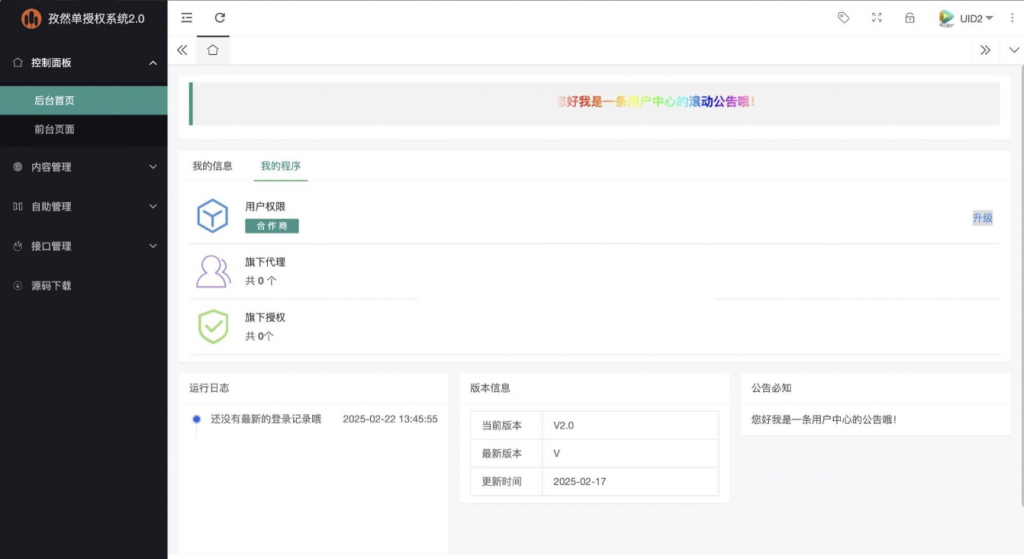Image resolution: width=1024 pixels, height=559 pixels.
Task: Click the UID2 user avatar
Action: point(946,18)
